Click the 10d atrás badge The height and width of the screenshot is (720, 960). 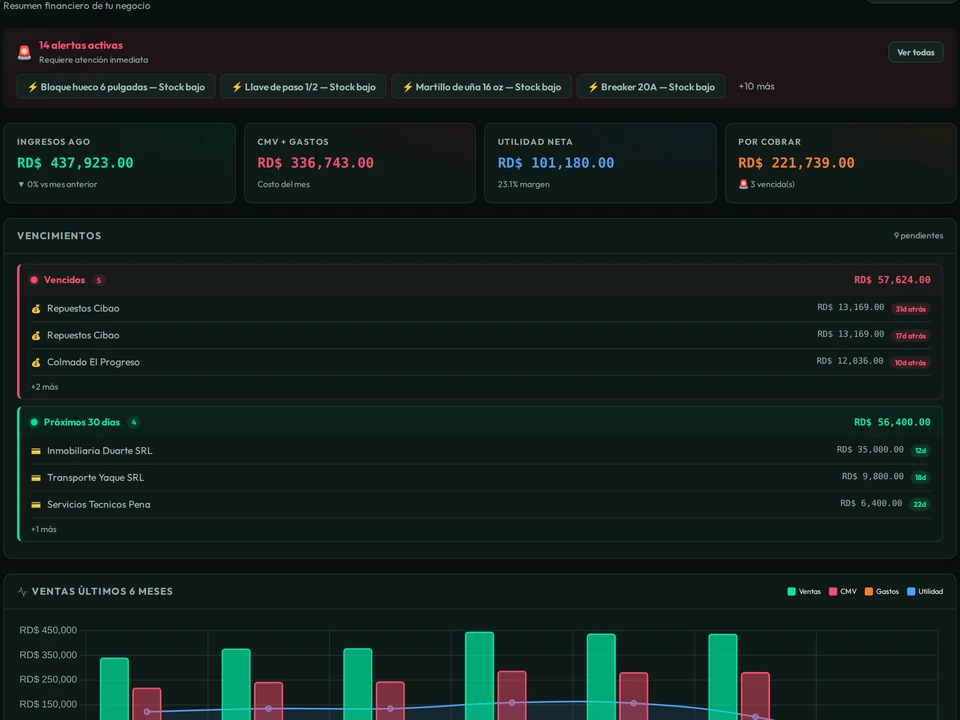(910, 363)
